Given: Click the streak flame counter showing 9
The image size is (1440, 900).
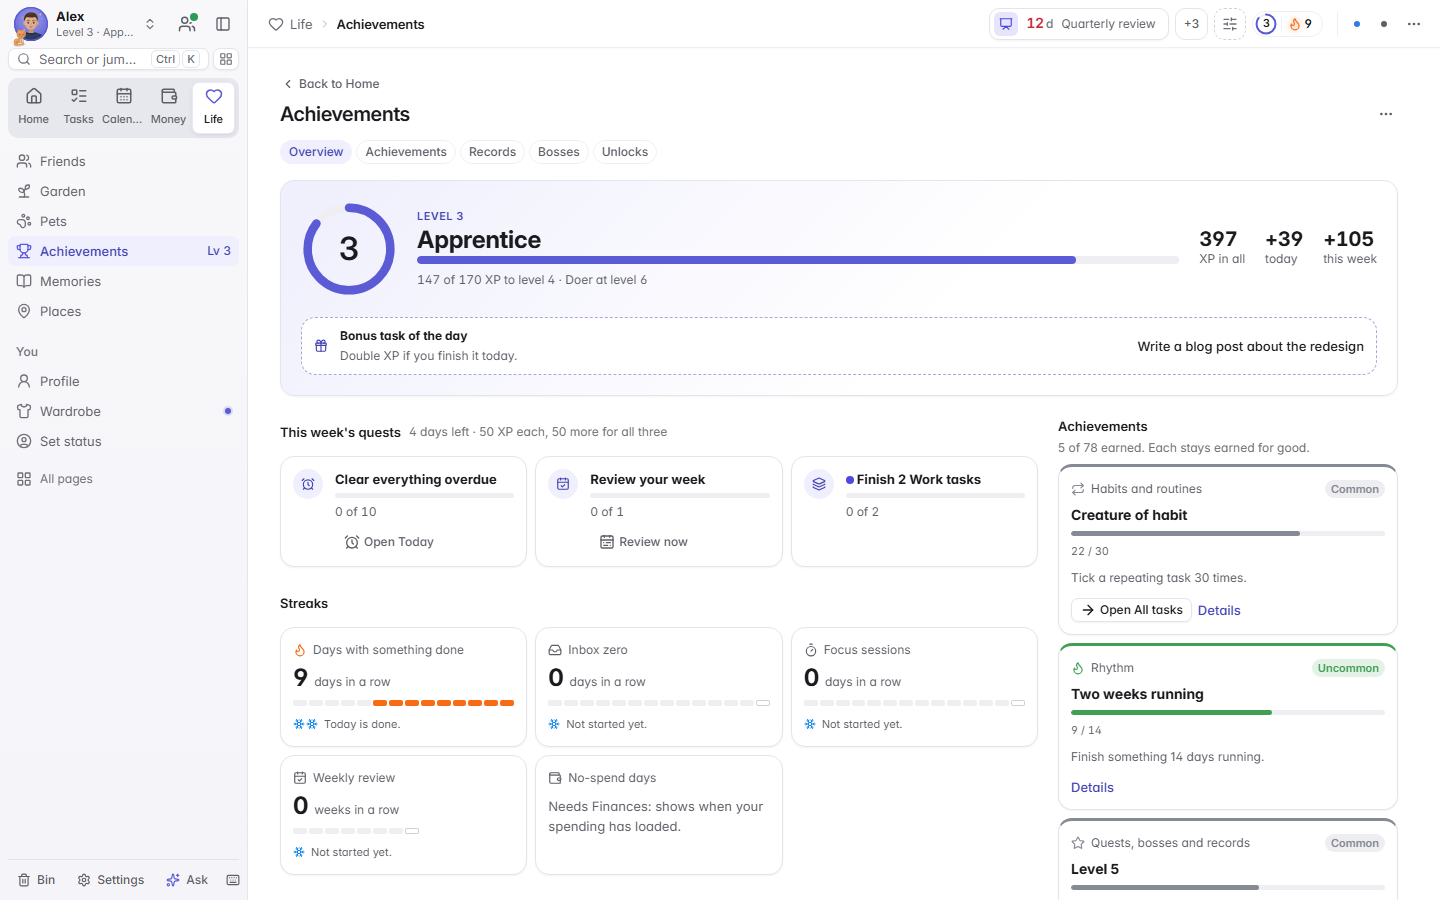Looking at the screenshot, I should (1301, 24).
